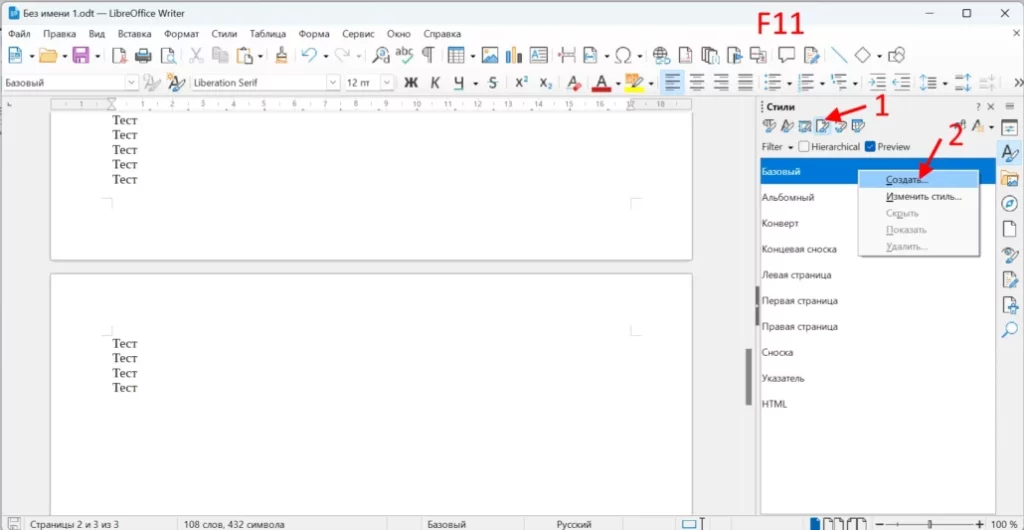1024x530 pixels.
Task: Click the Clear Direct Formatting icon
Action: click(x=573, y=83)
